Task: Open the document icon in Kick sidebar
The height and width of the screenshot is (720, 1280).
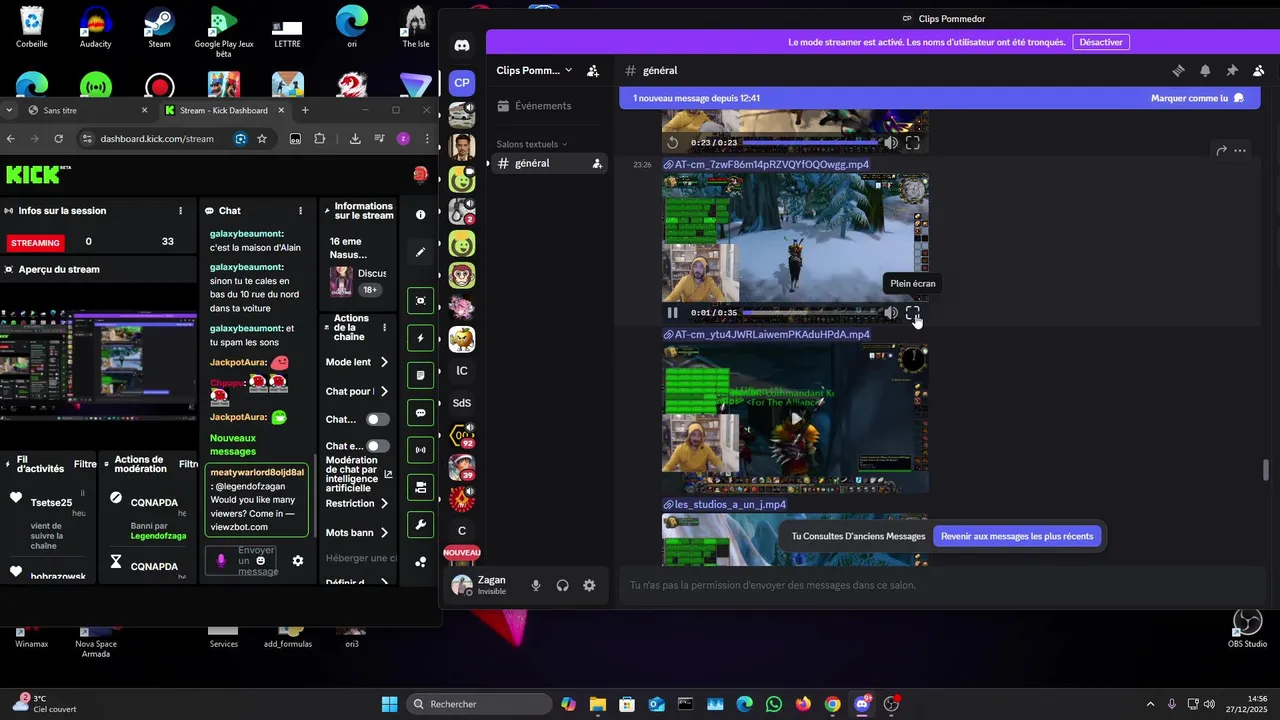Action: pyautogui.click(x=420, y=375)
